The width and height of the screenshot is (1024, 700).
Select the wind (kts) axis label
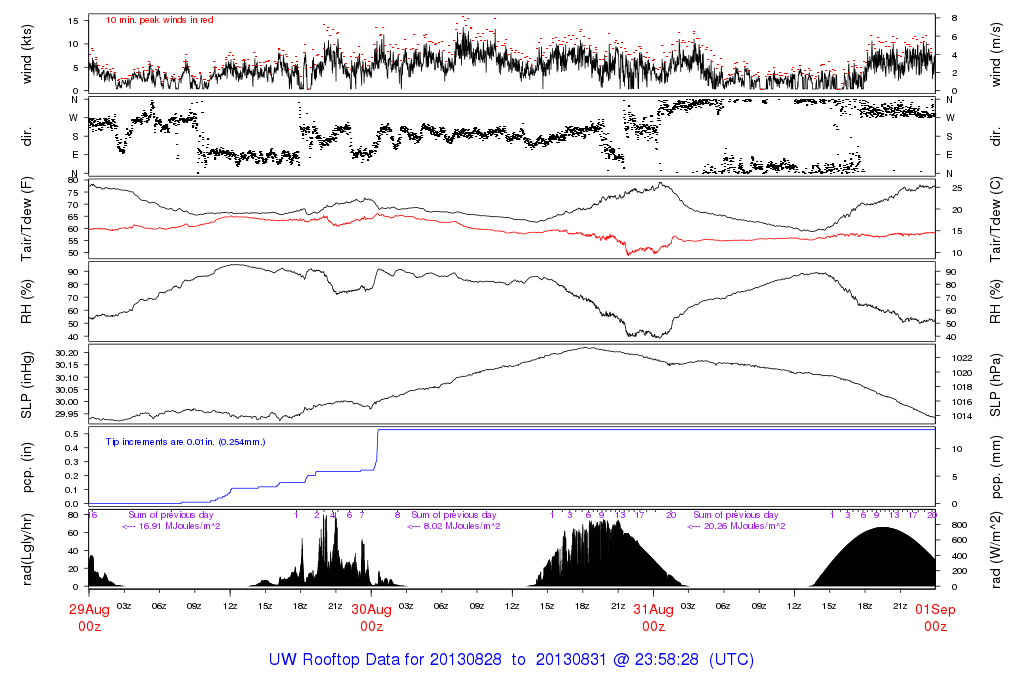(x=28, y=52)
